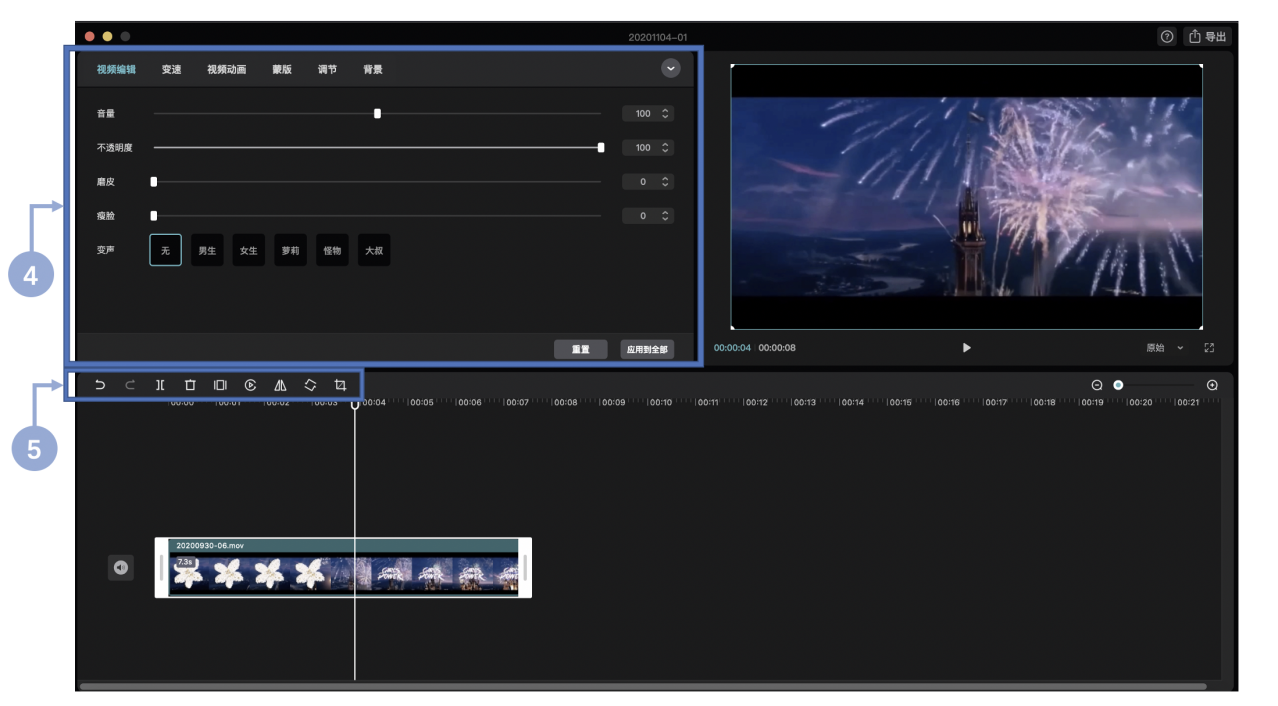This screenshot has height=706, width=1278.
Task: Click the rotate icon in timeline toolbar
Action: [x=310, y=385]
